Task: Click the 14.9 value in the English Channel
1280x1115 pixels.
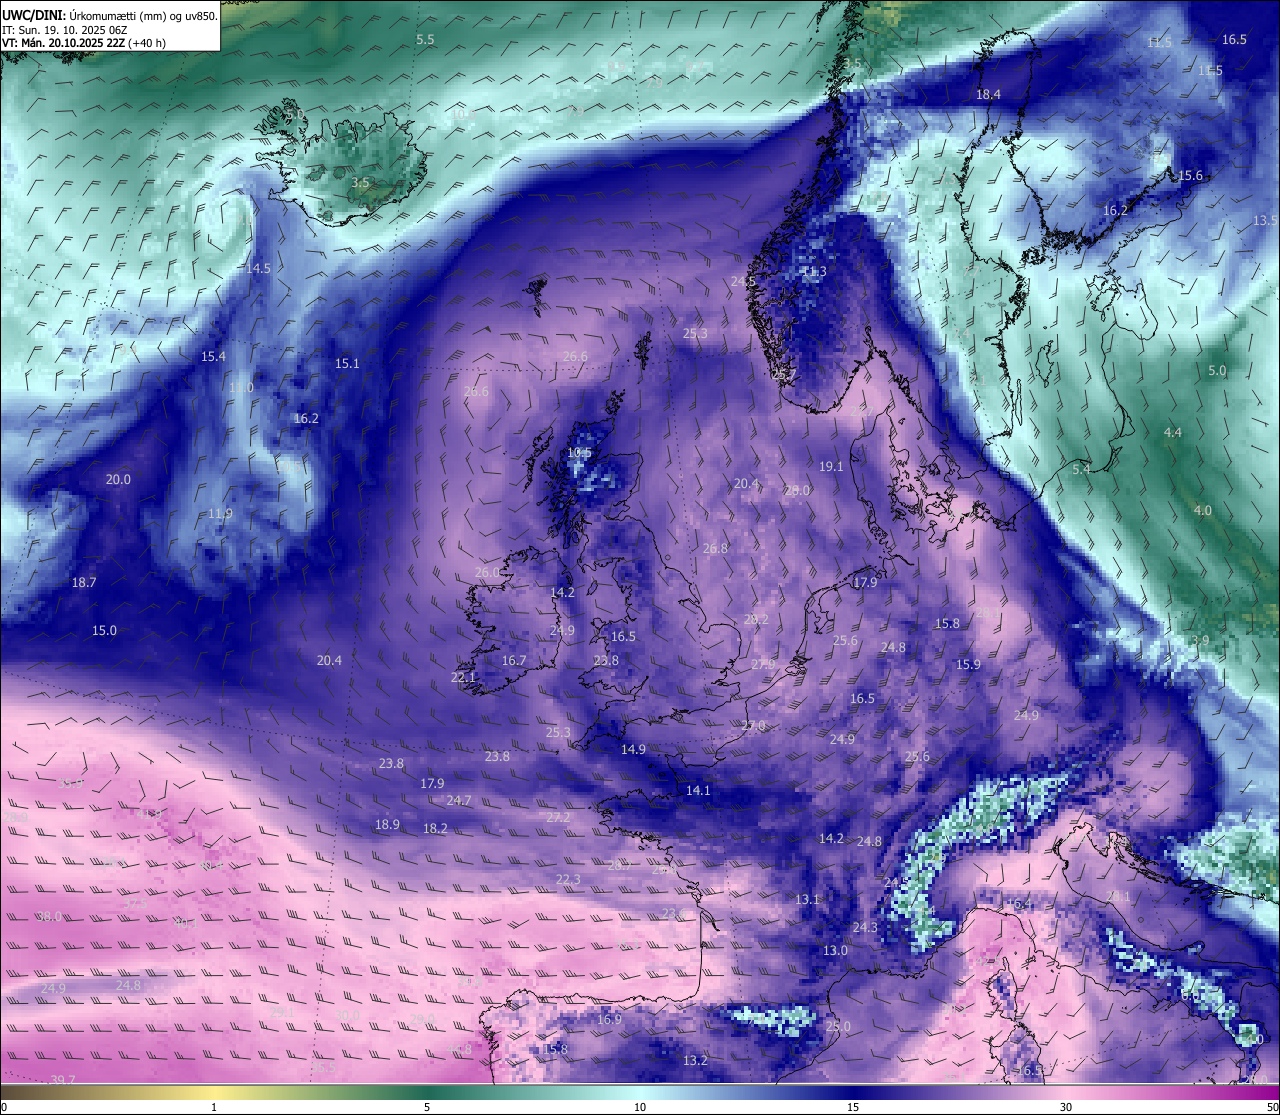Action: pos(633,749)
